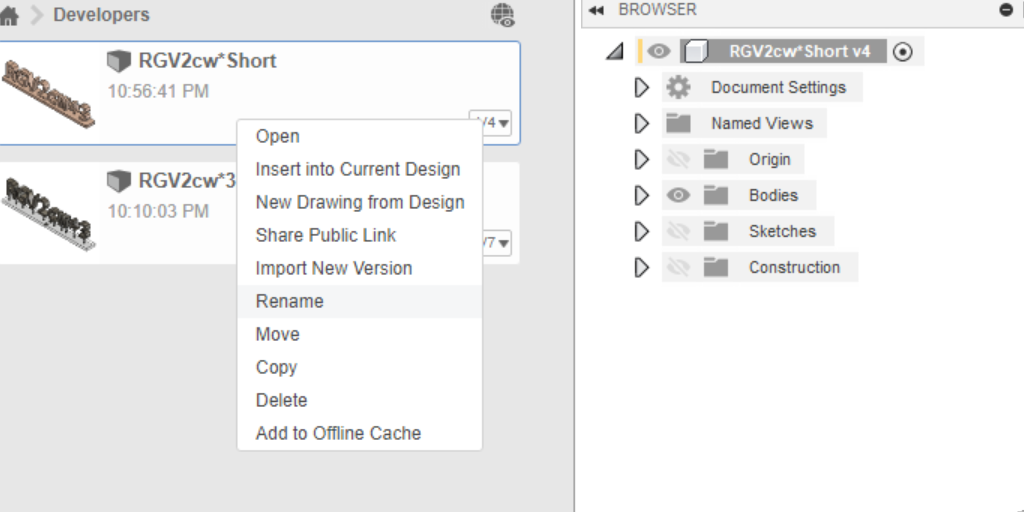Expand the Document Settings node
This screenshot has width=1024, height=512.
tap(642, 88)
